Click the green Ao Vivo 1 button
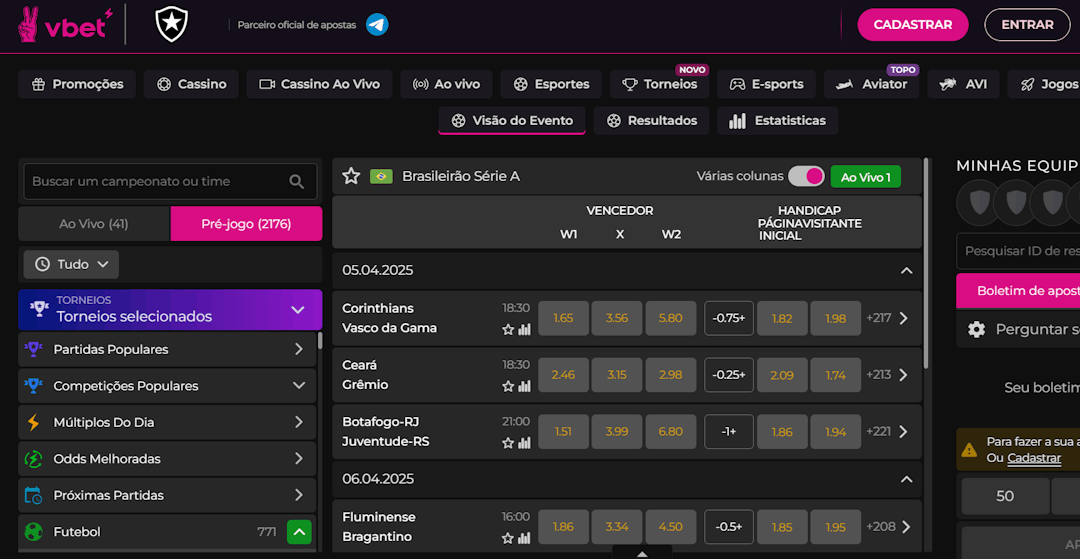The height and width of the screenshot is (559, 1080). pyautogui.click(x=866, y=177)
